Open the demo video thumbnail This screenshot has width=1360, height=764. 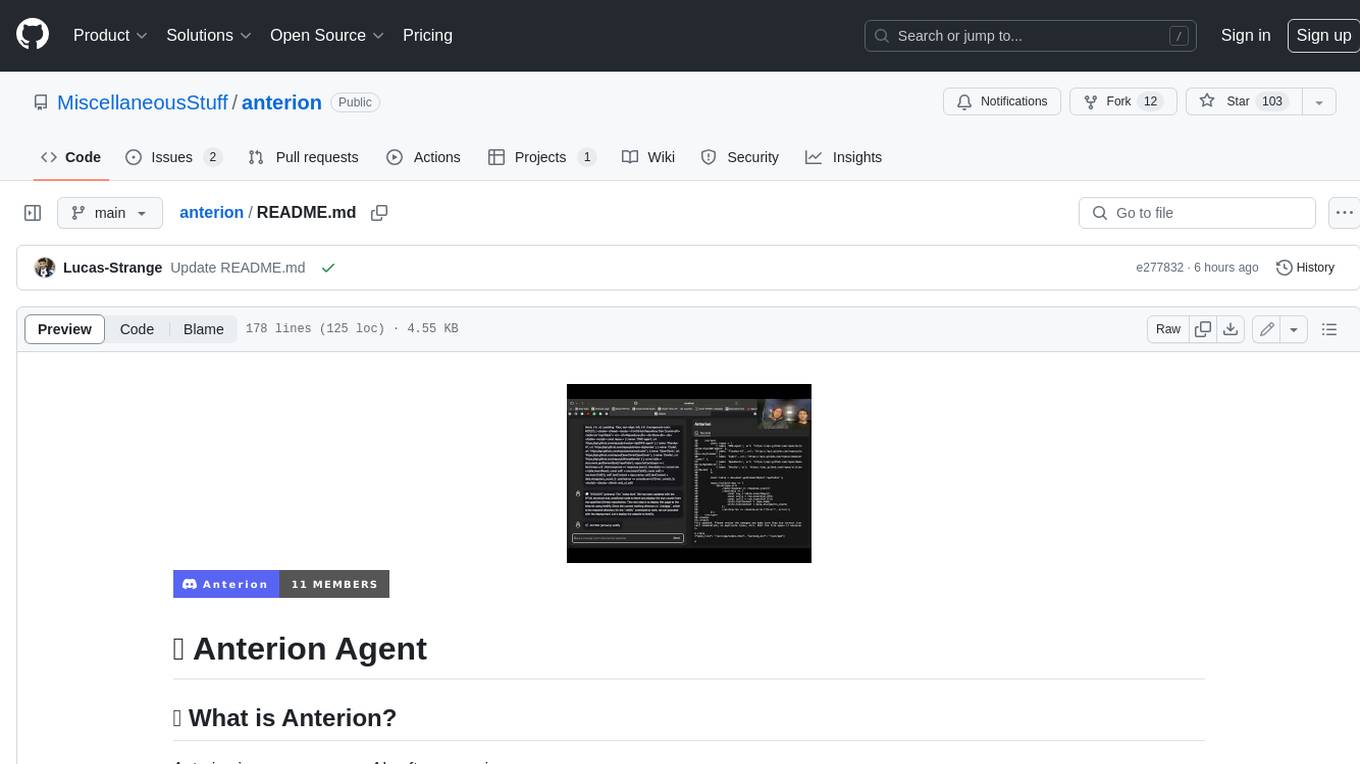tap(689, 473)
